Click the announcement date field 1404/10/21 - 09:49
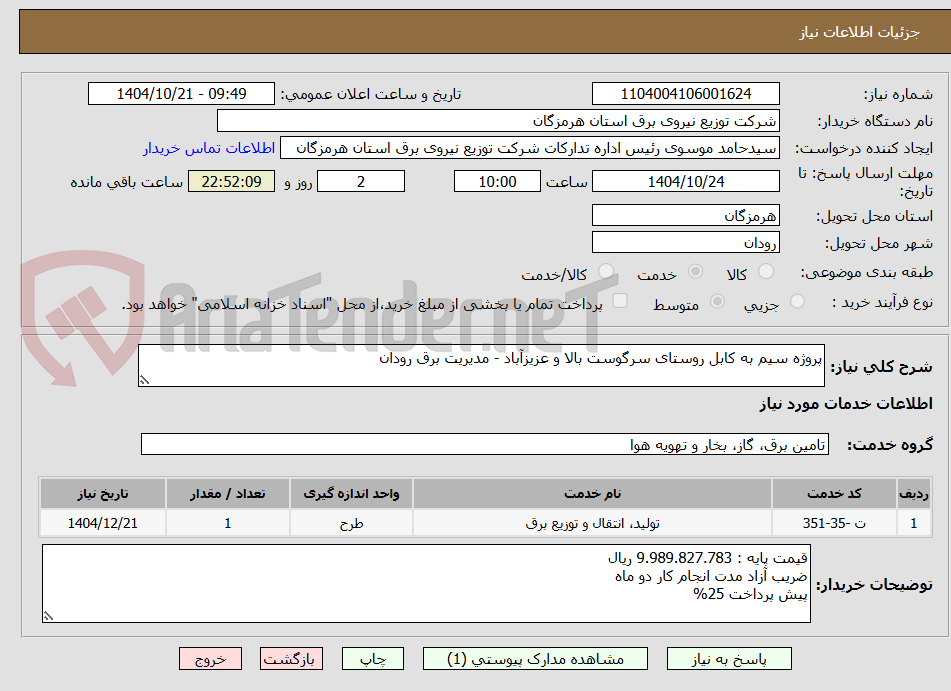The height and width of the screenshot is (691, 951). pos(181,94)
